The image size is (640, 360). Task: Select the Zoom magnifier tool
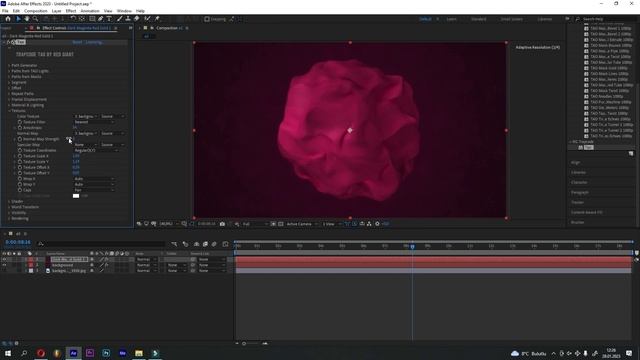pyautogui.click(x=36, y=19)
